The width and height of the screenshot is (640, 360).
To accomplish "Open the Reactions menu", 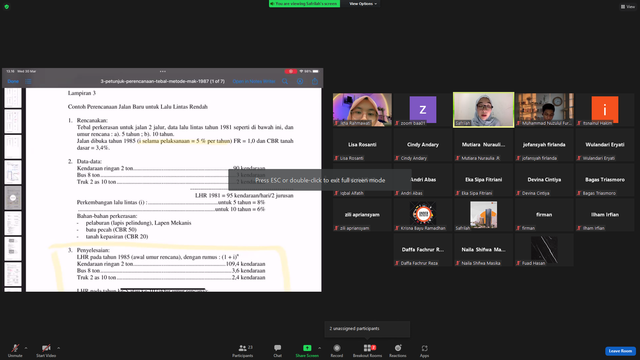I will tap(398, 350).
